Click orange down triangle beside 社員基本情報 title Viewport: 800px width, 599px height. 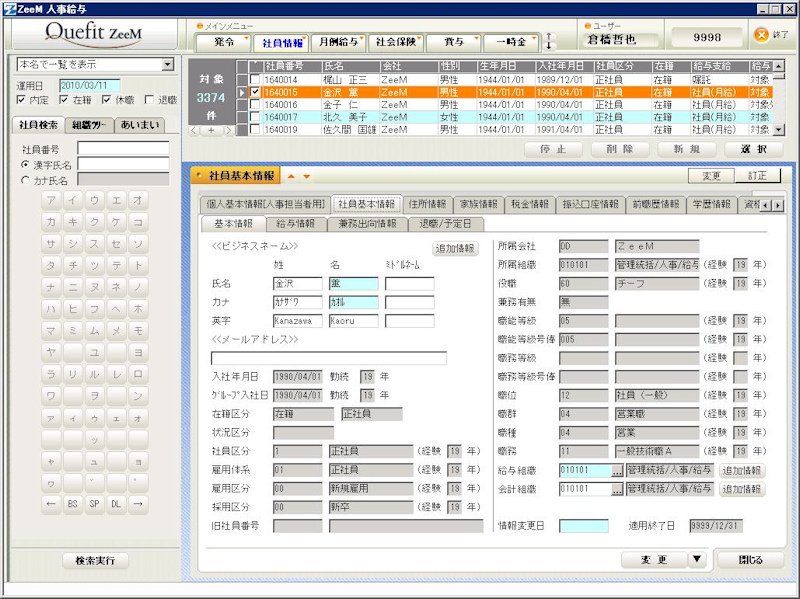coord(307,177)
